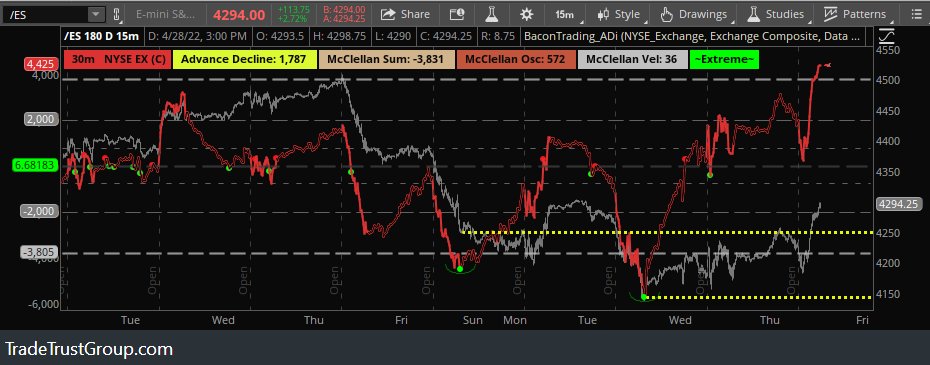The height and width of the screenshot is (365, 930).
Task: Click the McClellan Osc: 572 label
Action: click(x=516, y=59)
